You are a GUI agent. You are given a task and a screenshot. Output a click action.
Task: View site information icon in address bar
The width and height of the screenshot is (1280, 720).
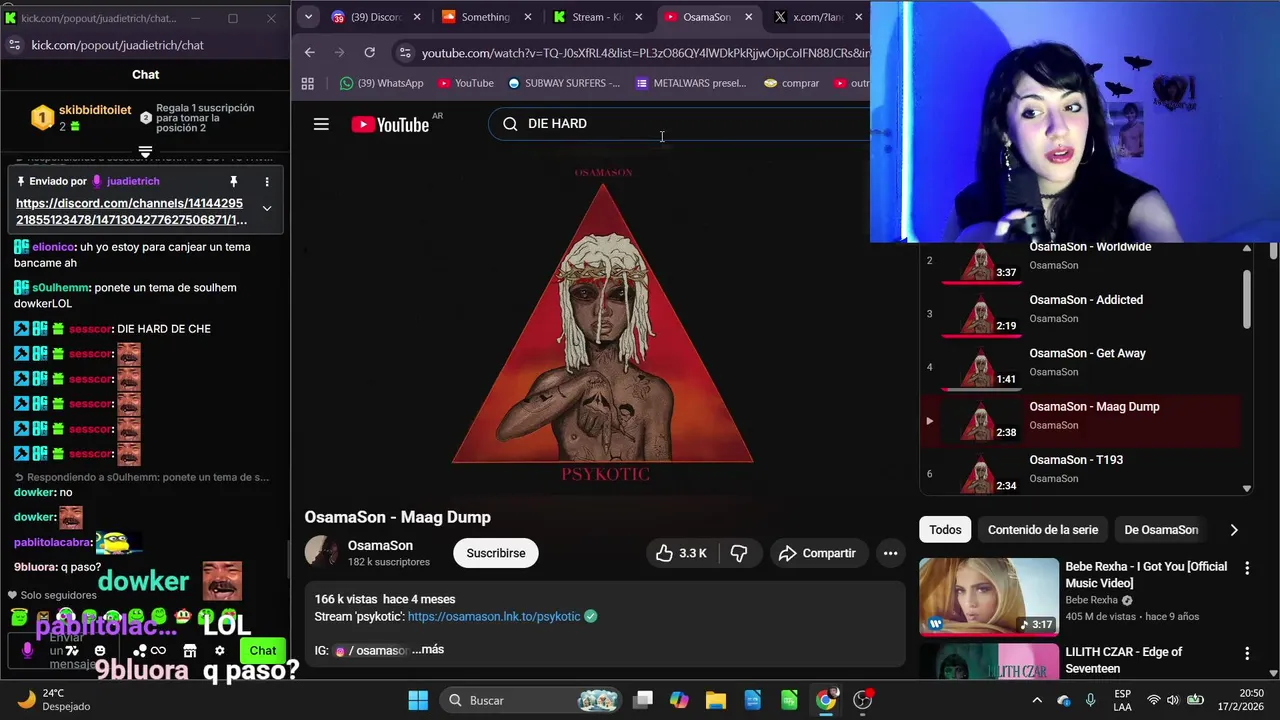(x=404, y=52)
